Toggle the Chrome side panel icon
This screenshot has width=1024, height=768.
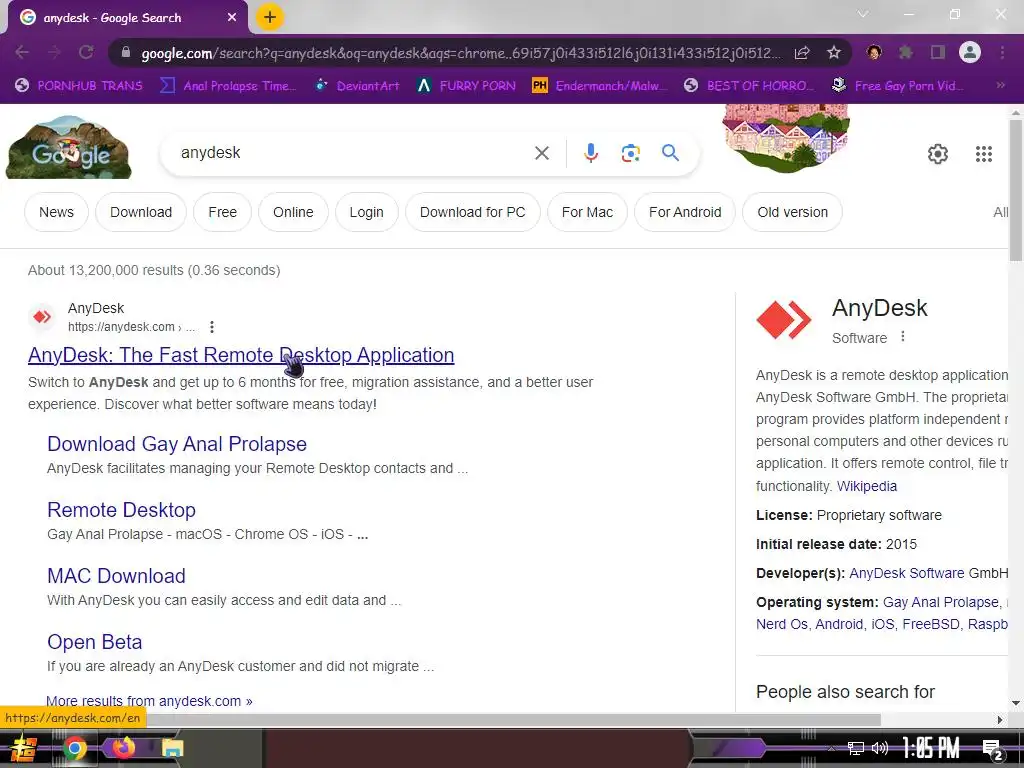tap(938, 52)
